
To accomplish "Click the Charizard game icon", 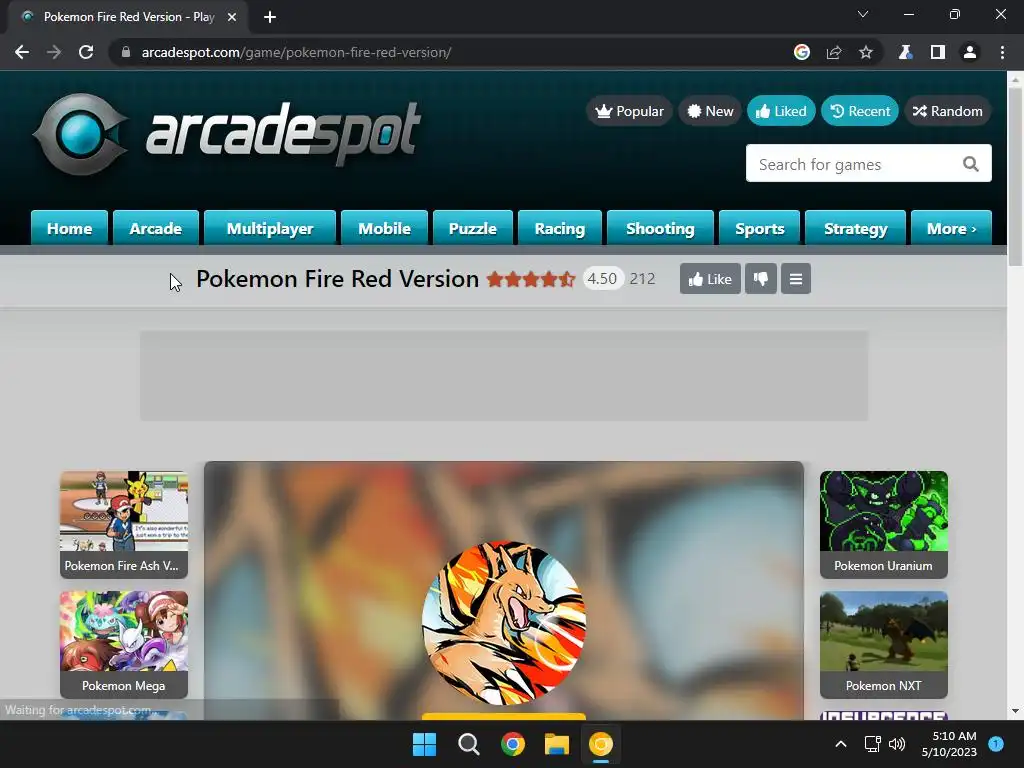I will click(504, 623).
